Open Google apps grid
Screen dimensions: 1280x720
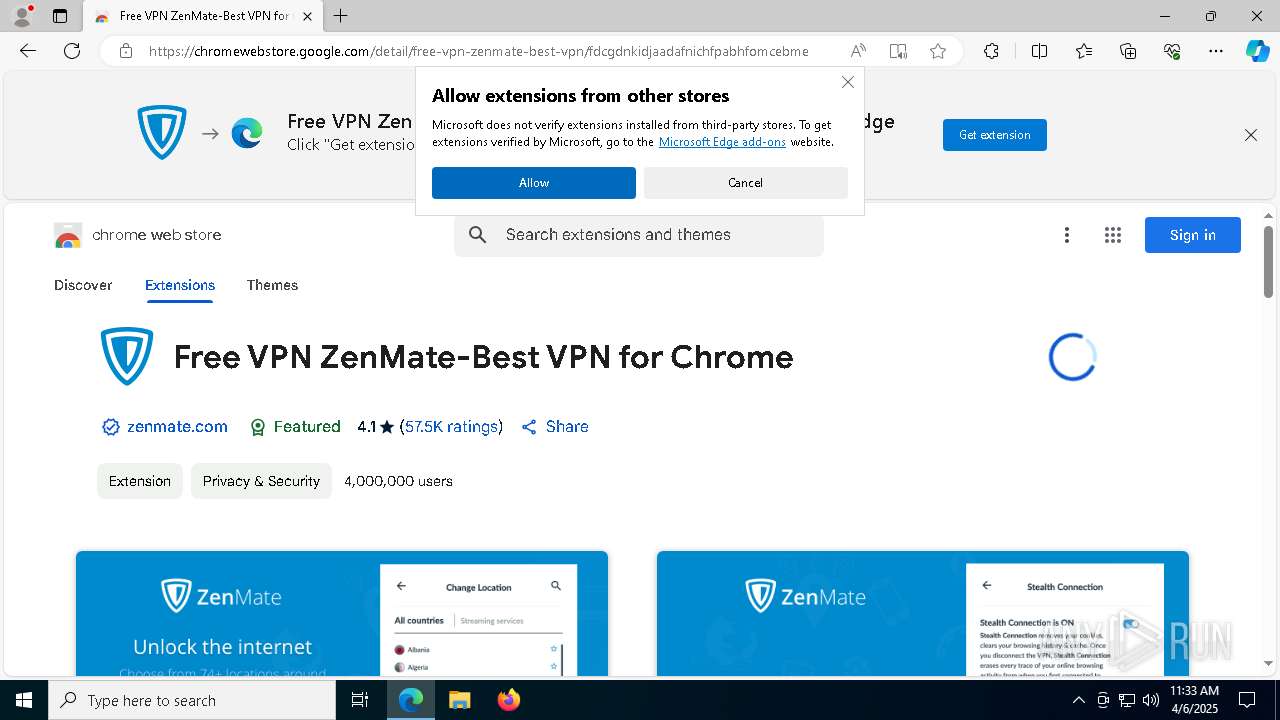1113,235
